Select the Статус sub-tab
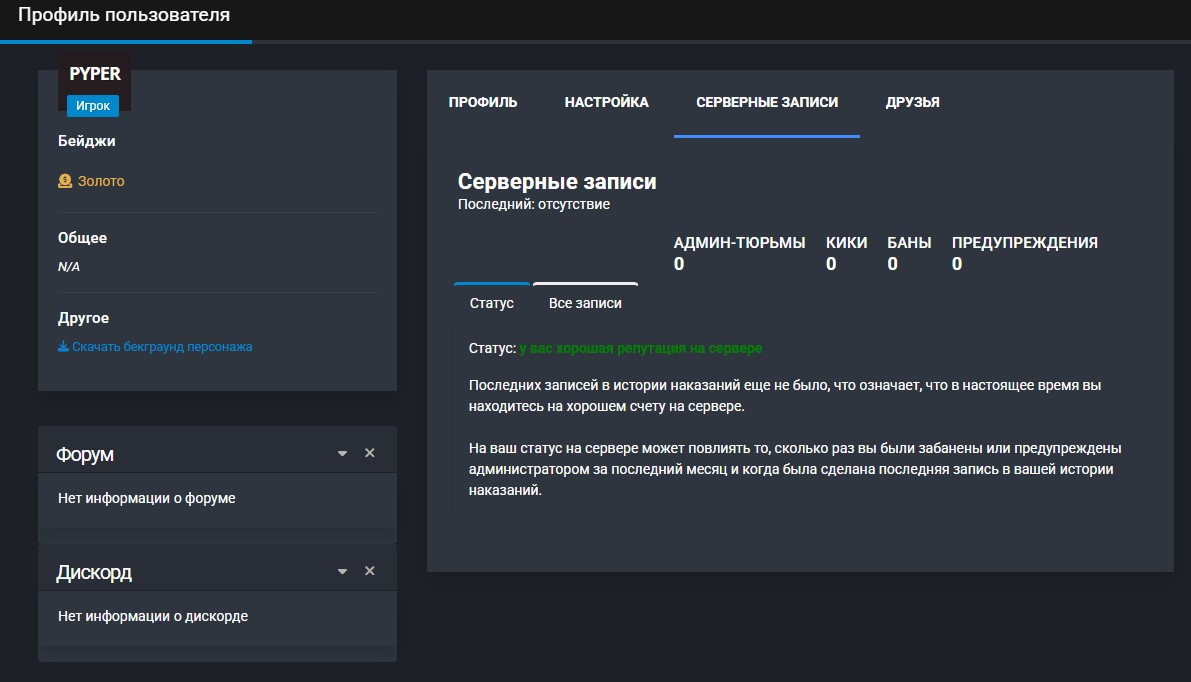 (491, 303)
